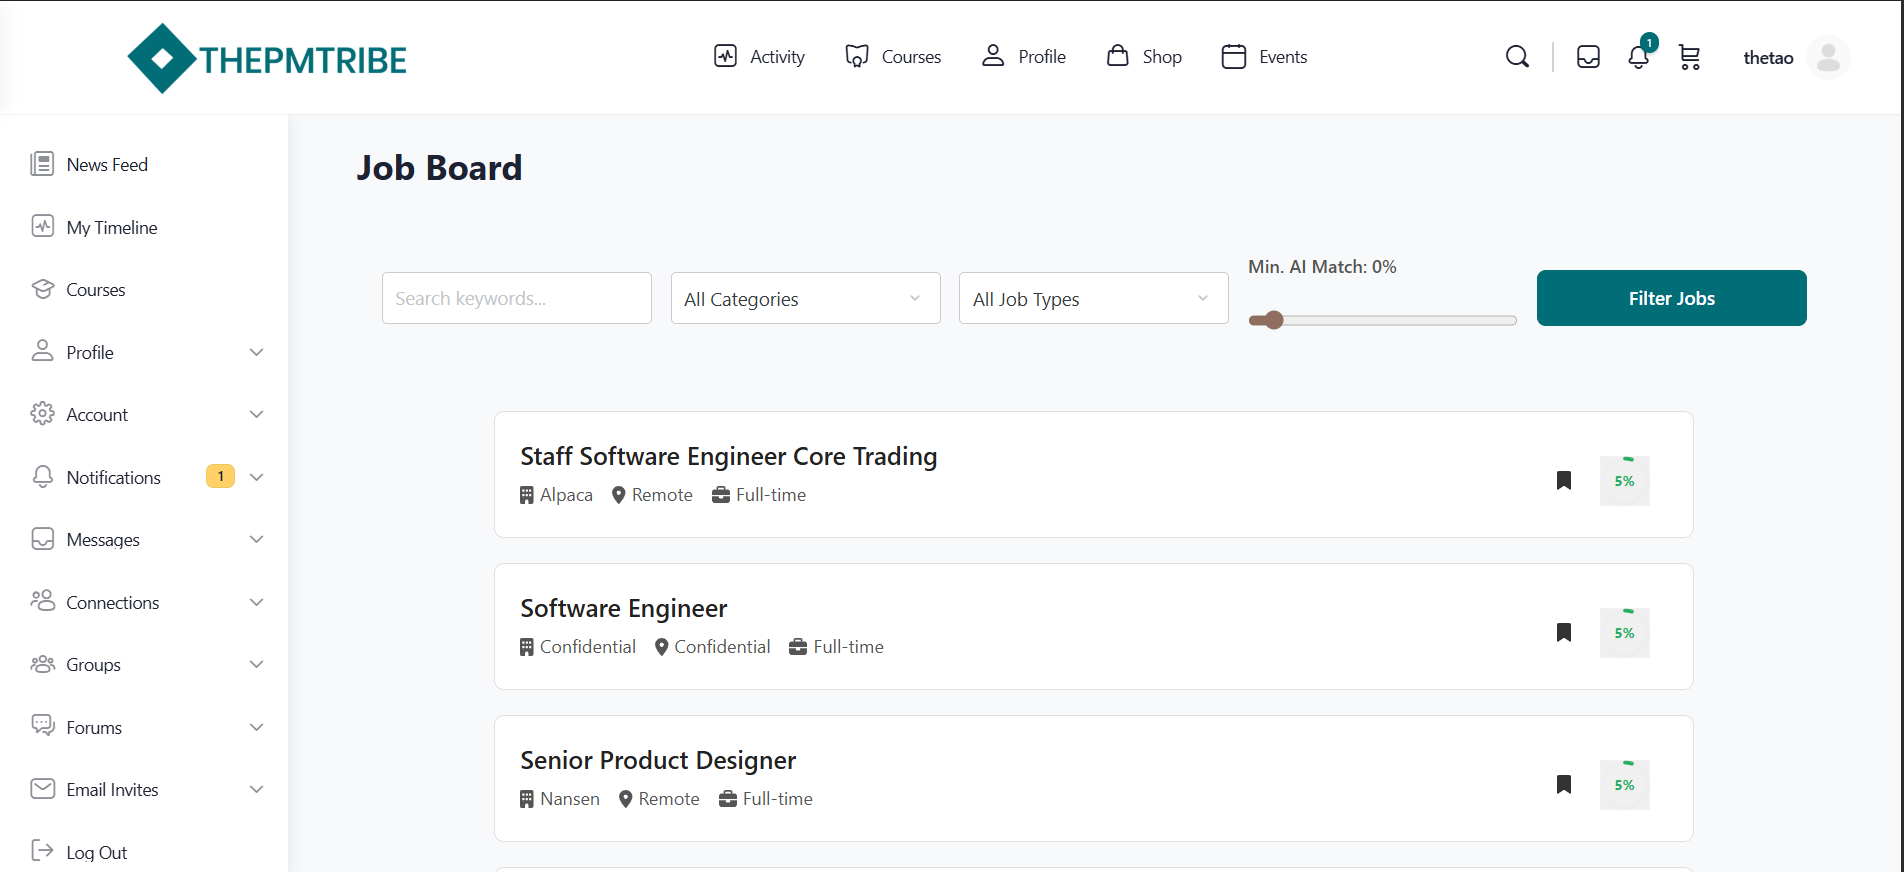Open the inbox messages icon in header
1904x872 pixels.
pyautogui.click(x=1588, y=57)
